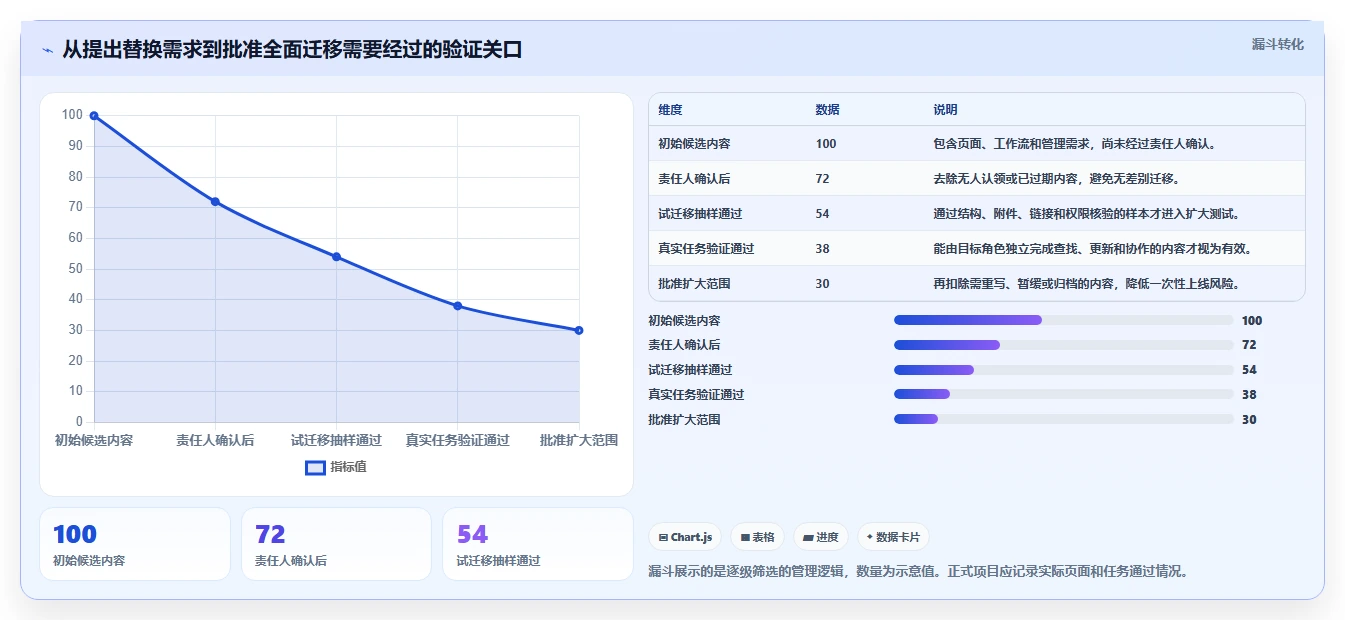Click the chart data point at 54
The height and width of the screenshot is (620, 1345).
point(336,257)
